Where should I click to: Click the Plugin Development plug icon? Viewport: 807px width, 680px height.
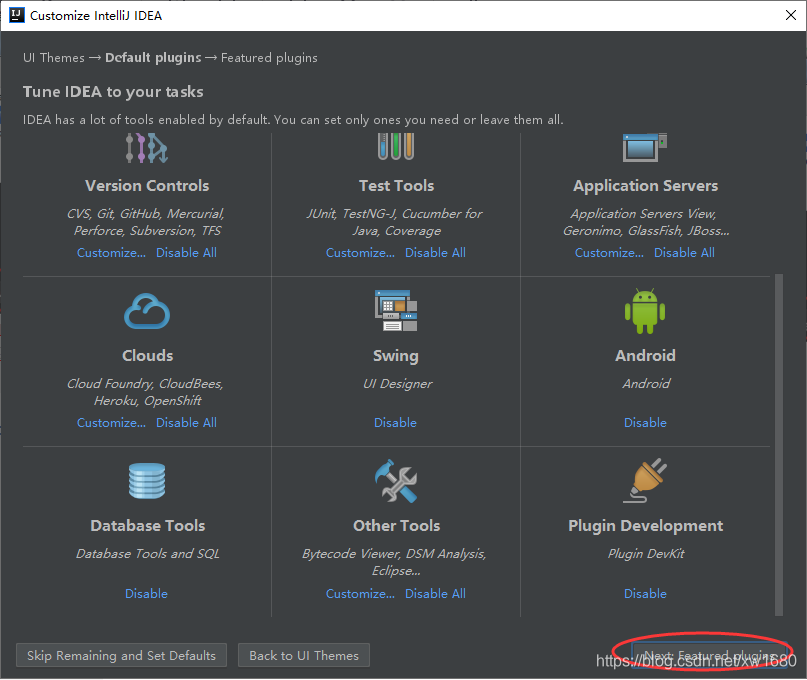[x=645, y=481]
